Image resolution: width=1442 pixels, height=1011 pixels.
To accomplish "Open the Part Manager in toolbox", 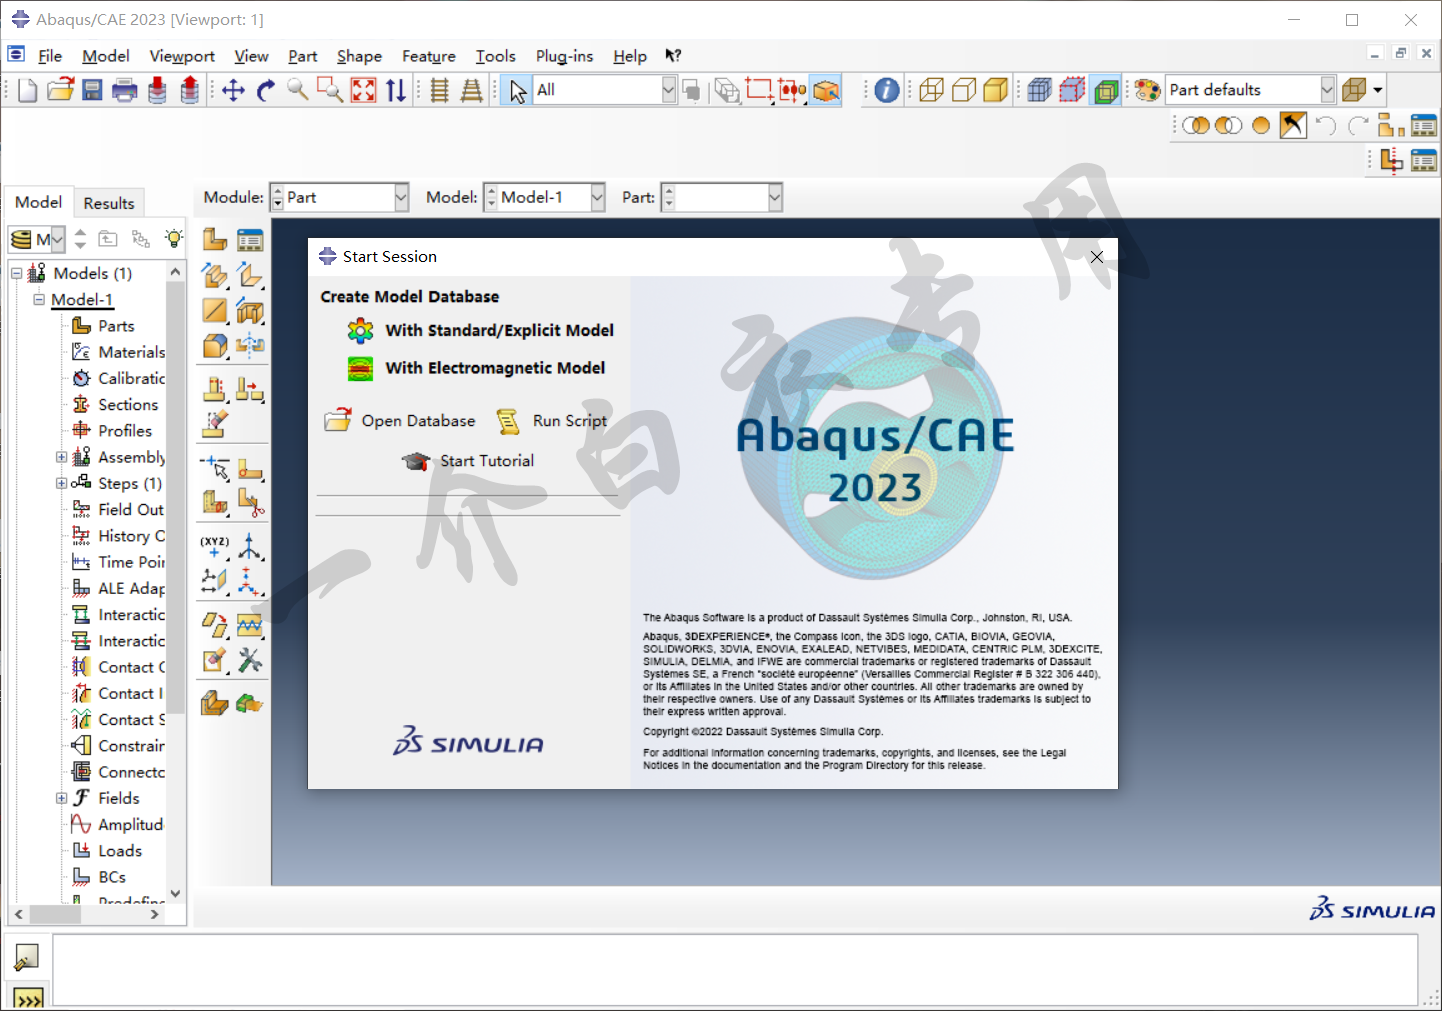I will (x=250, y=239).
